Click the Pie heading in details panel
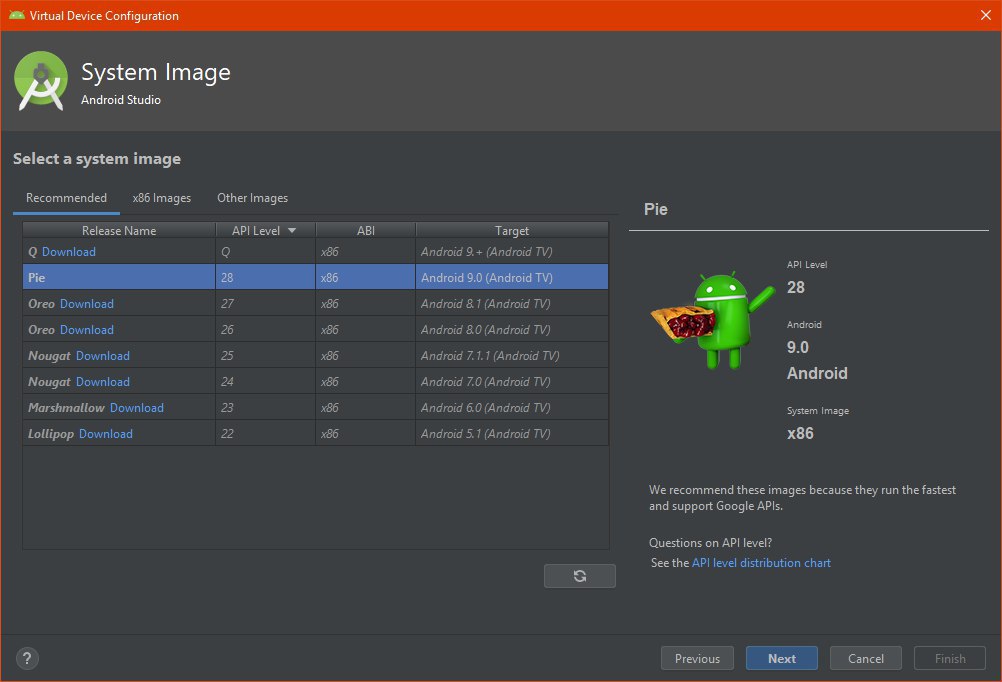 click(x=656, y=210)
